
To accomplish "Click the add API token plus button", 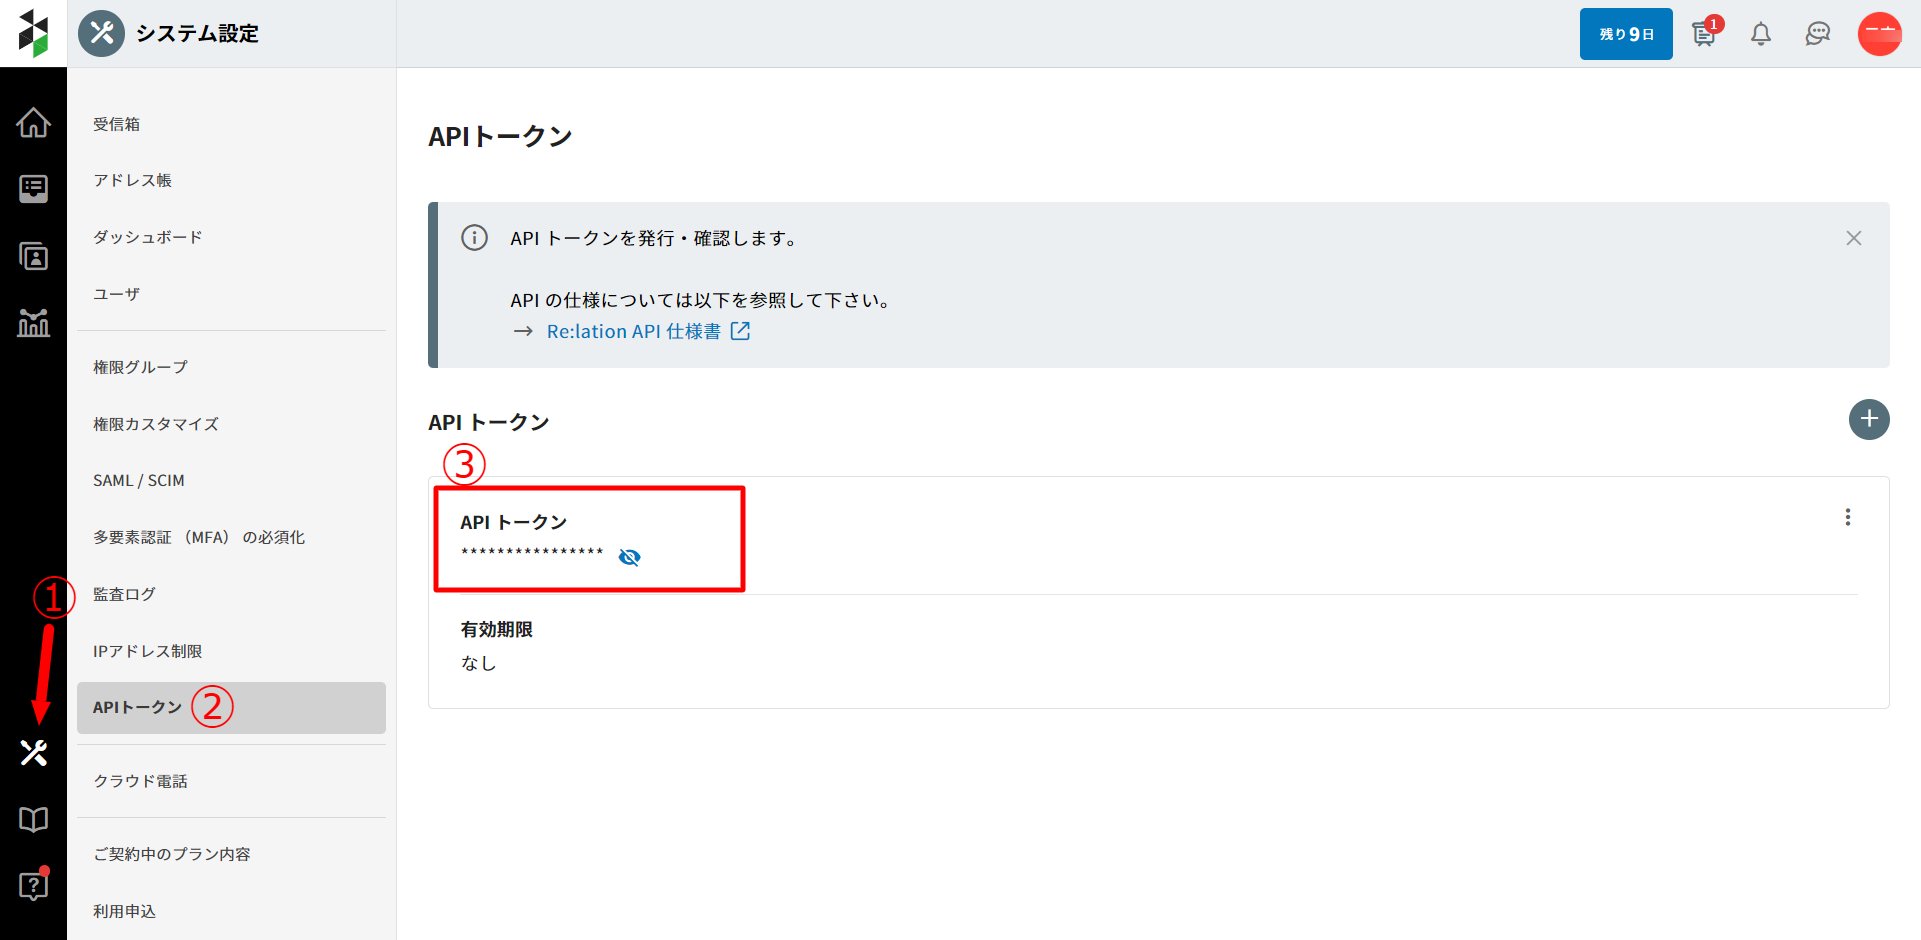I will [x=1868, y=419].
